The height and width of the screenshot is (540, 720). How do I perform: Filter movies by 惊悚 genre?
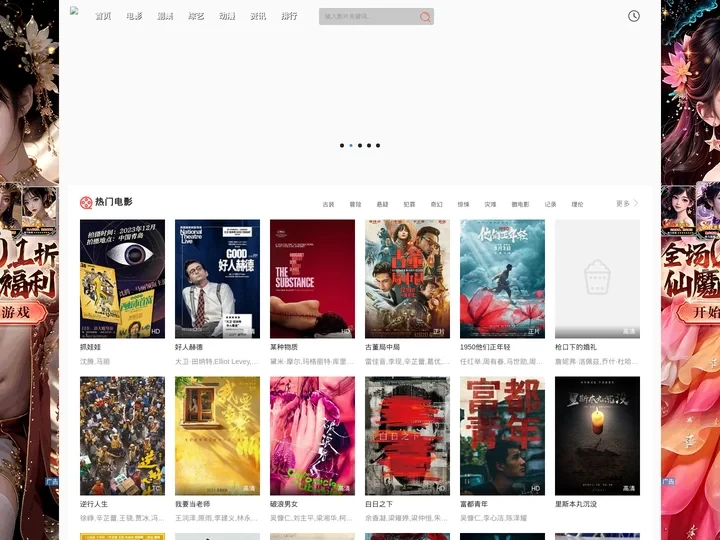click(x=463, y=204)
